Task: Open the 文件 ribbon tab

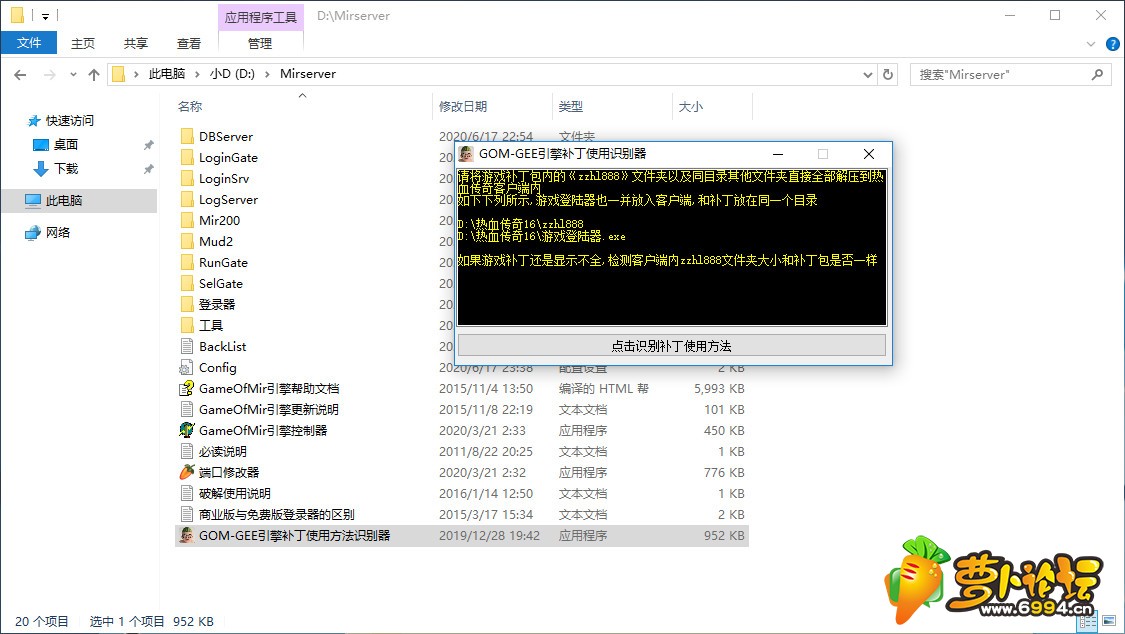Action: 29,43
